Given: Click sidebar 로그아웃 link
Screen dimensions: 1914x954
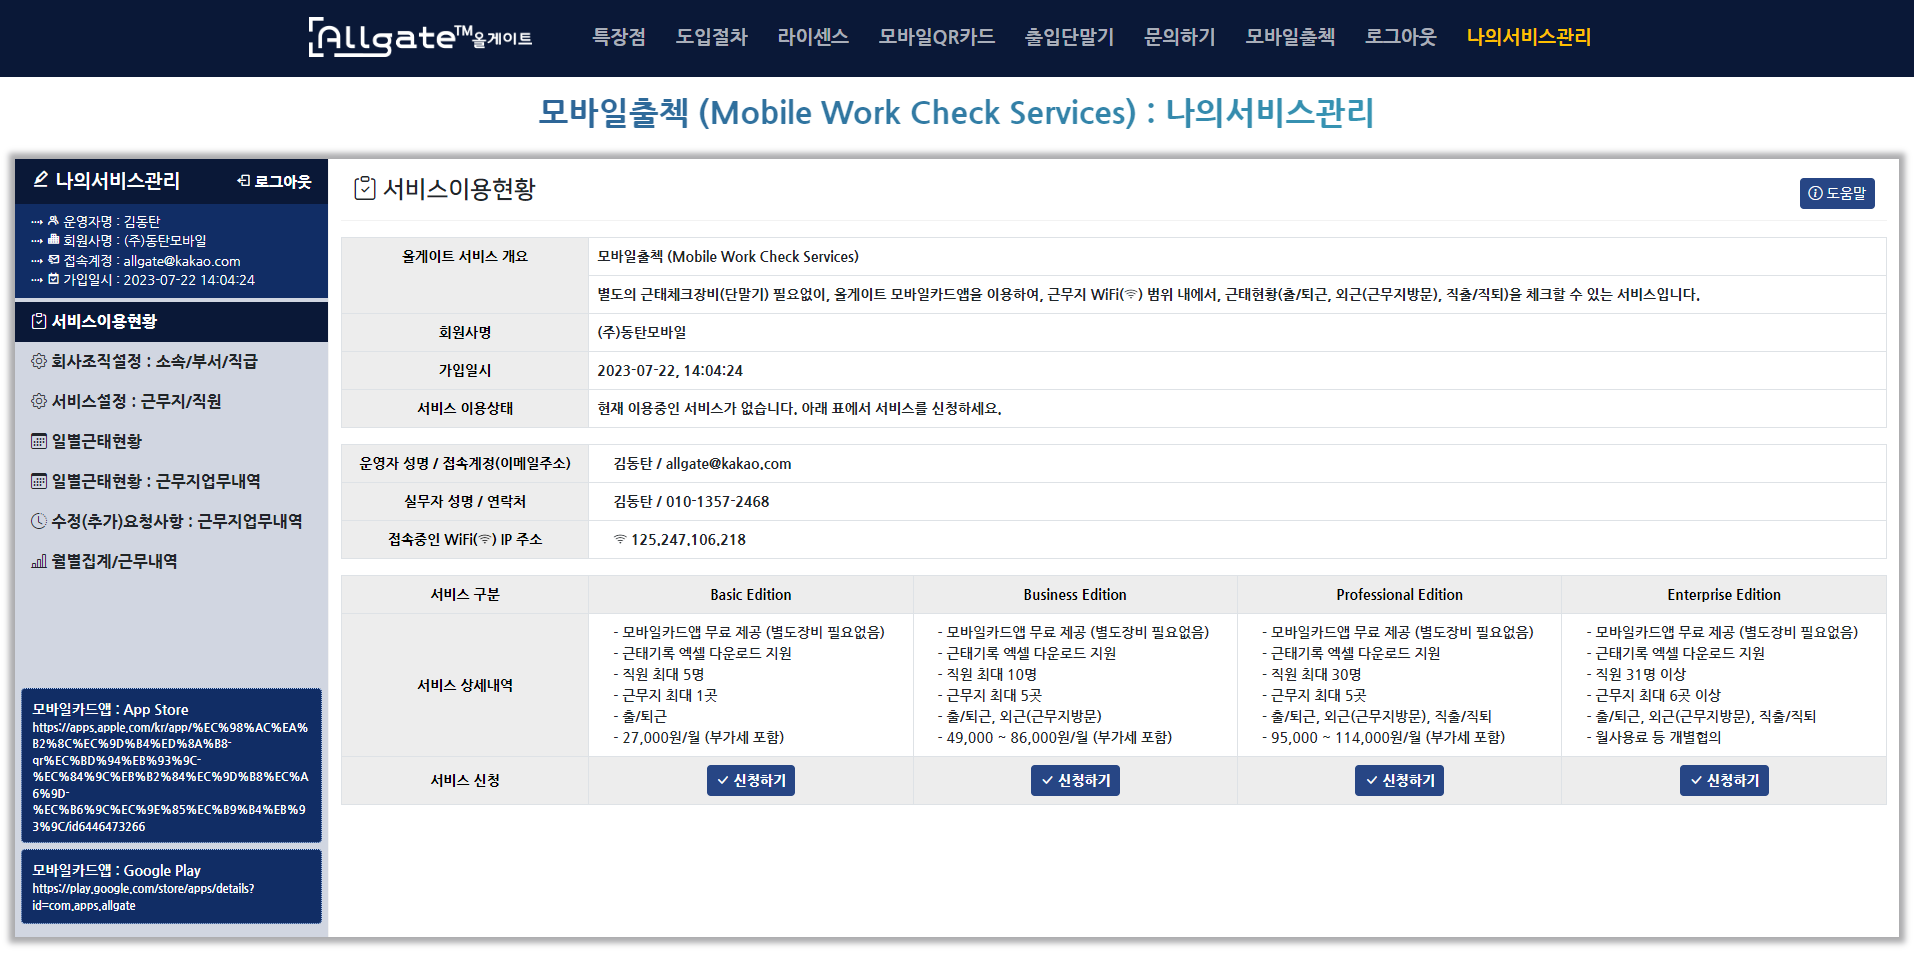Looking at the screenshot, I should (x=274, y=181).
